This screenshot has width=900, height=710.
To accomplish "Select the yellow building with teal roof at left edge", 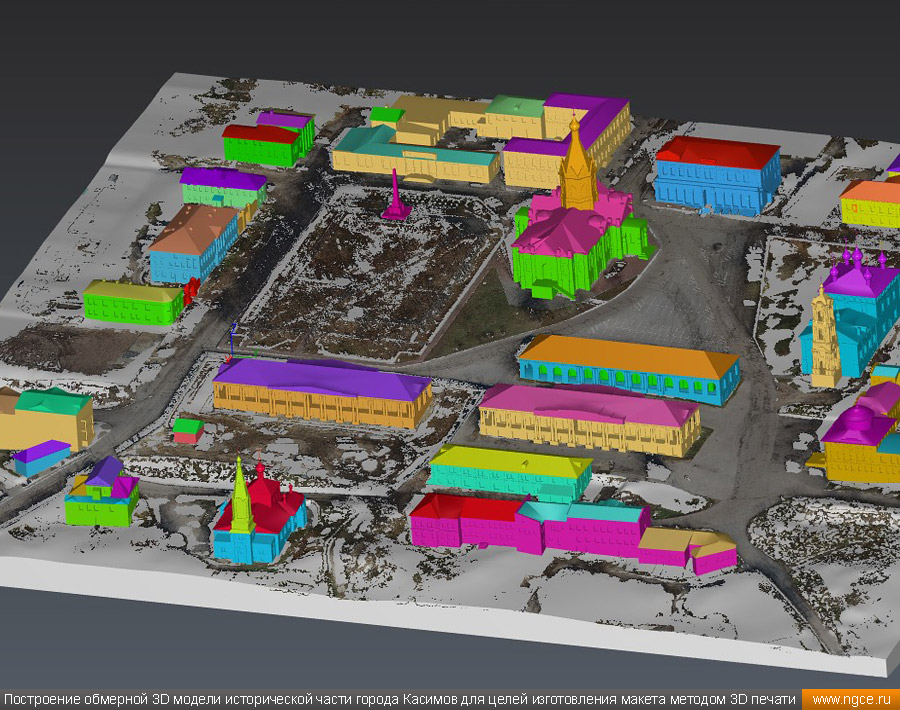I will tap(46, 418).
